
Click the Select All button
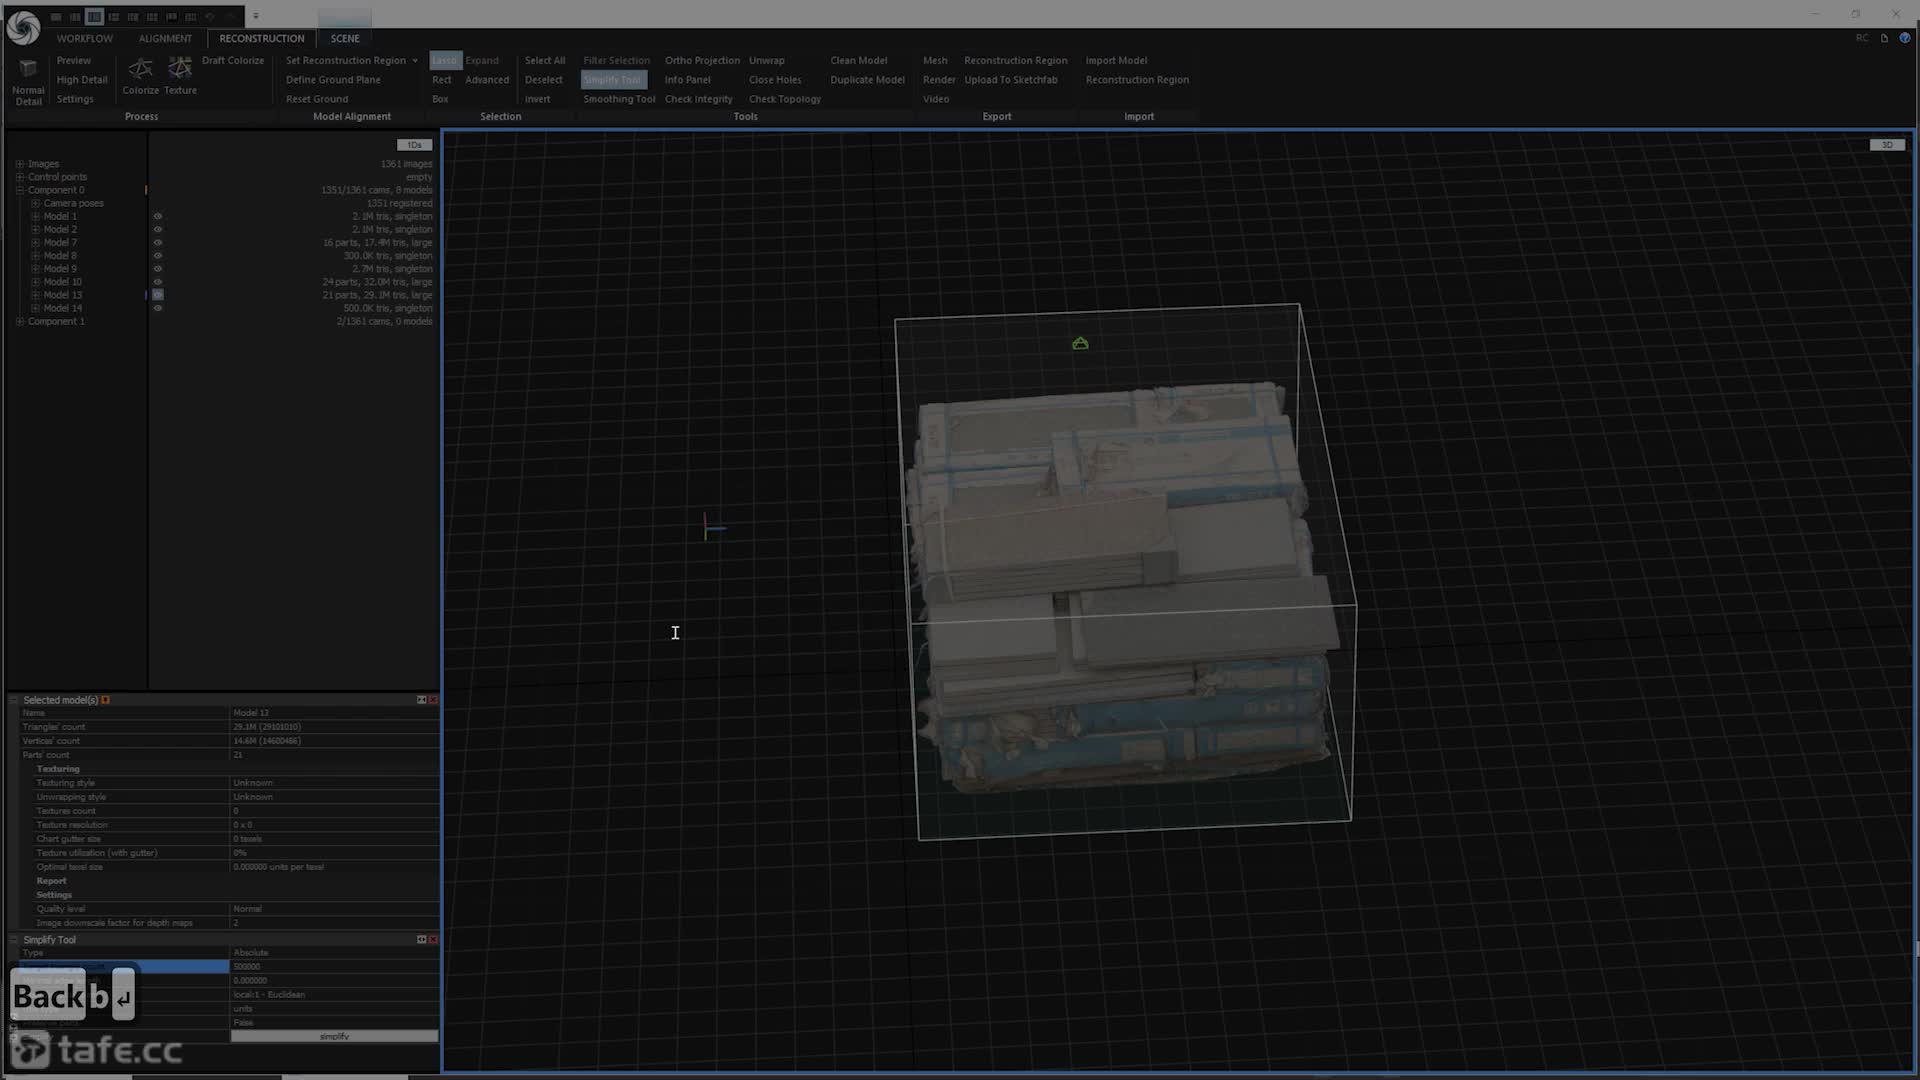coord(545,61)
